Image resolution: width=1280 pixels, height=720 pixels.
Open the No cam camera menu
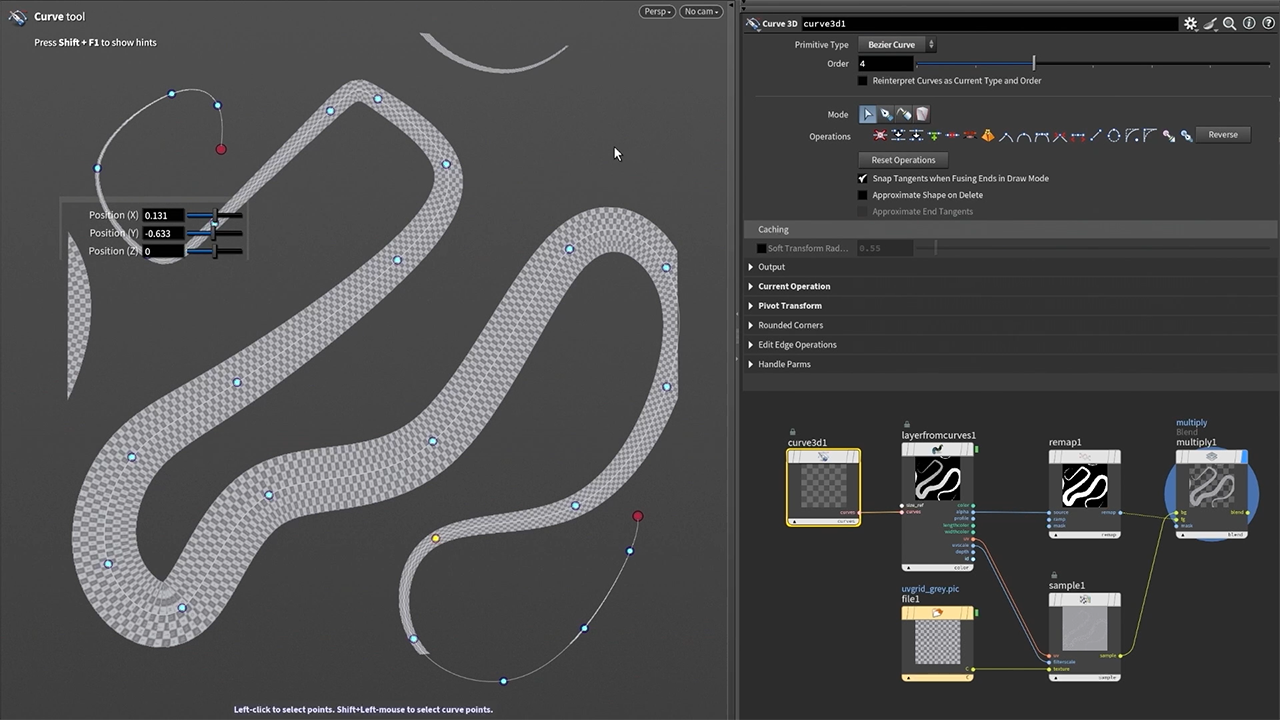(x=701, y=12)
